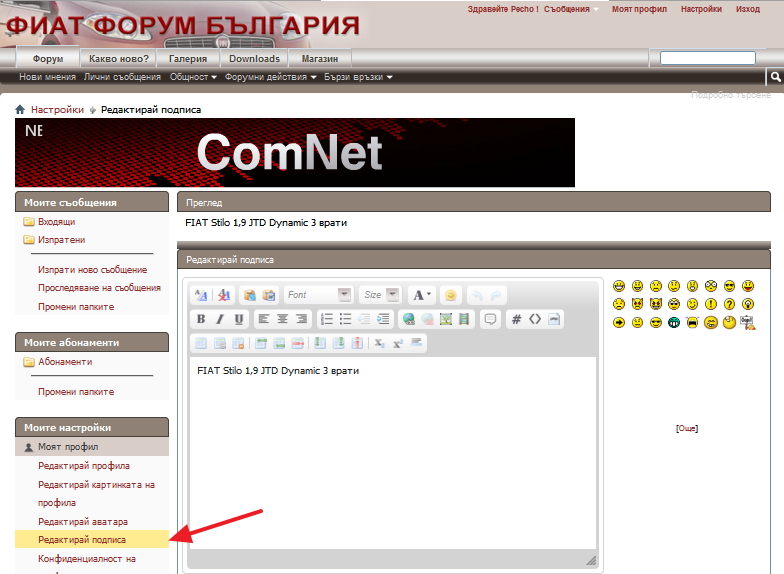Click the [Още] smilies link

[x=687, y=428]
